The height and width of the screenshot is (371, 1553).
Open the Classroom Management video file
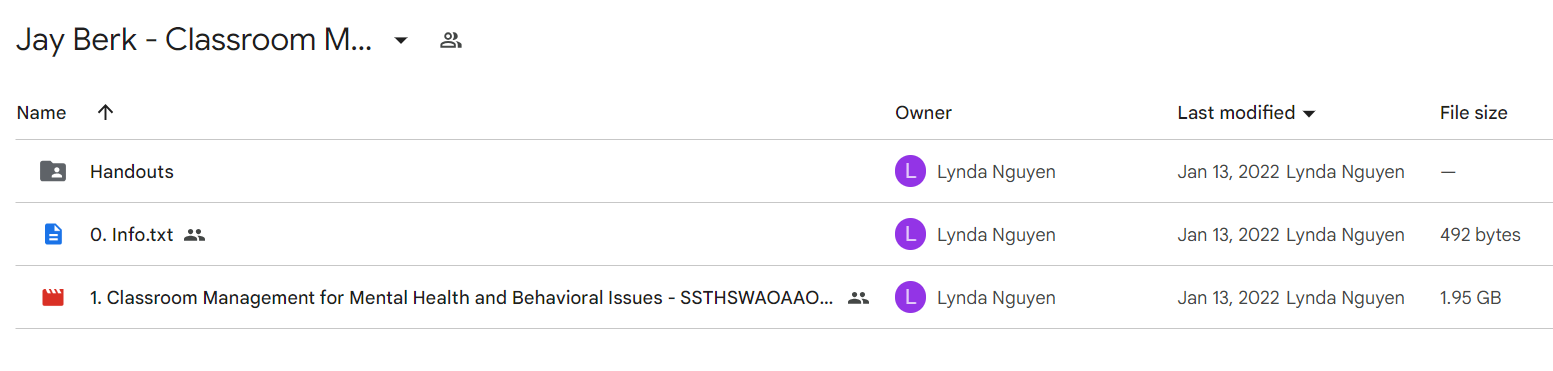coord(461,298)
